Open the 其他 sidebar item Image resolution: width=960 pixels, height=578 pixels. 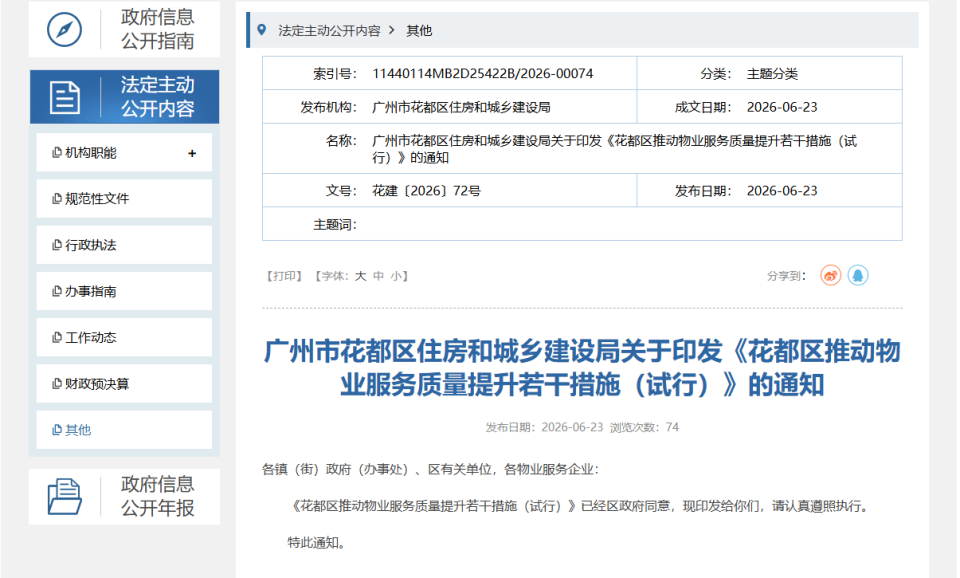coord(124,430)
